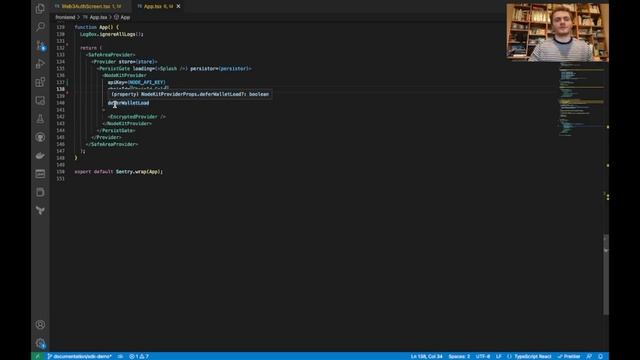Viewport: 640px width, 360px height.
Task: Open the Source Control view with the badge
Action: click(40, 45)
